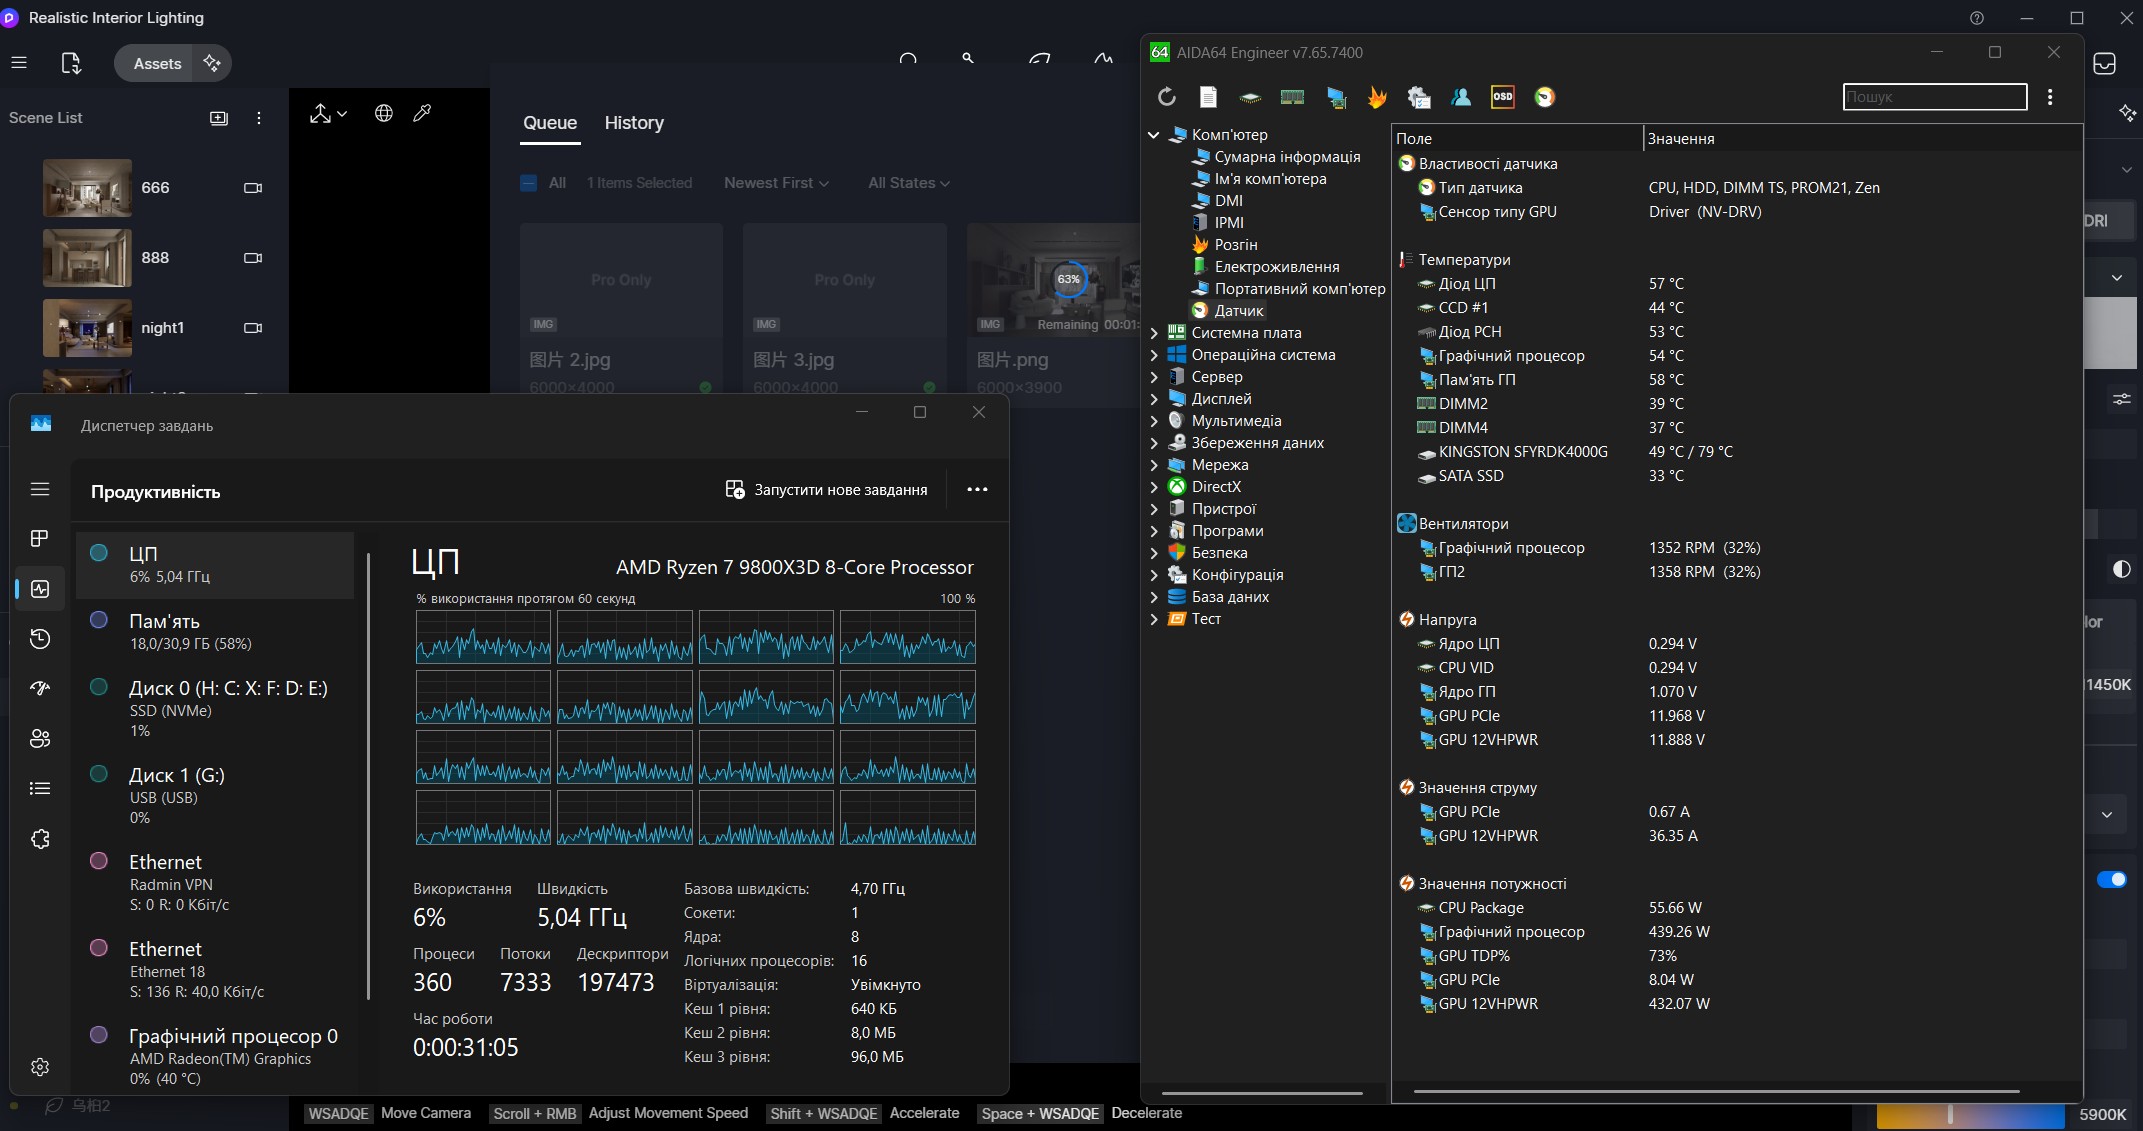Screen dimensions: 2143x1131
Task: Open the Newest First sort dropdown
Action: (x=776, y=183)
